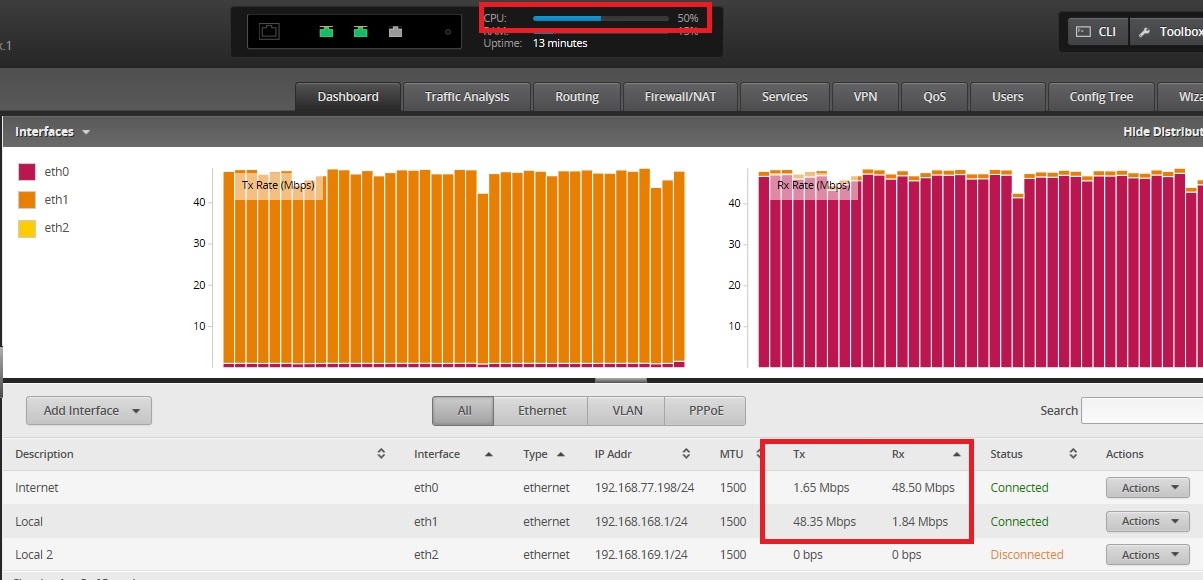Click the gray disconnected port icon
The height and width of the screenshot is (580, 1203).
pos(395,31)
